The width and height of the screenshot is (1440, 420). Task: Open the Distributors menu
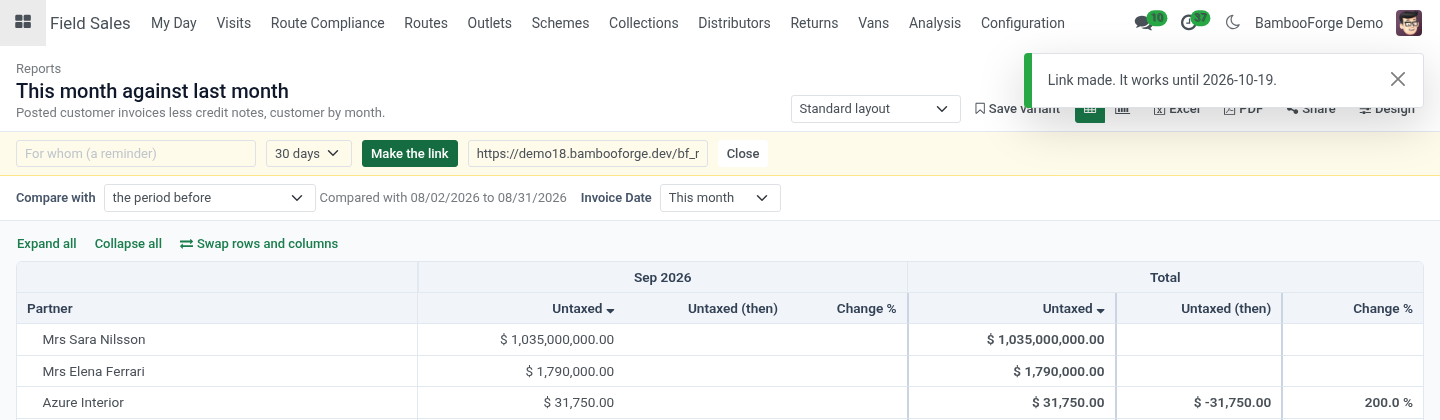(734, 23)
